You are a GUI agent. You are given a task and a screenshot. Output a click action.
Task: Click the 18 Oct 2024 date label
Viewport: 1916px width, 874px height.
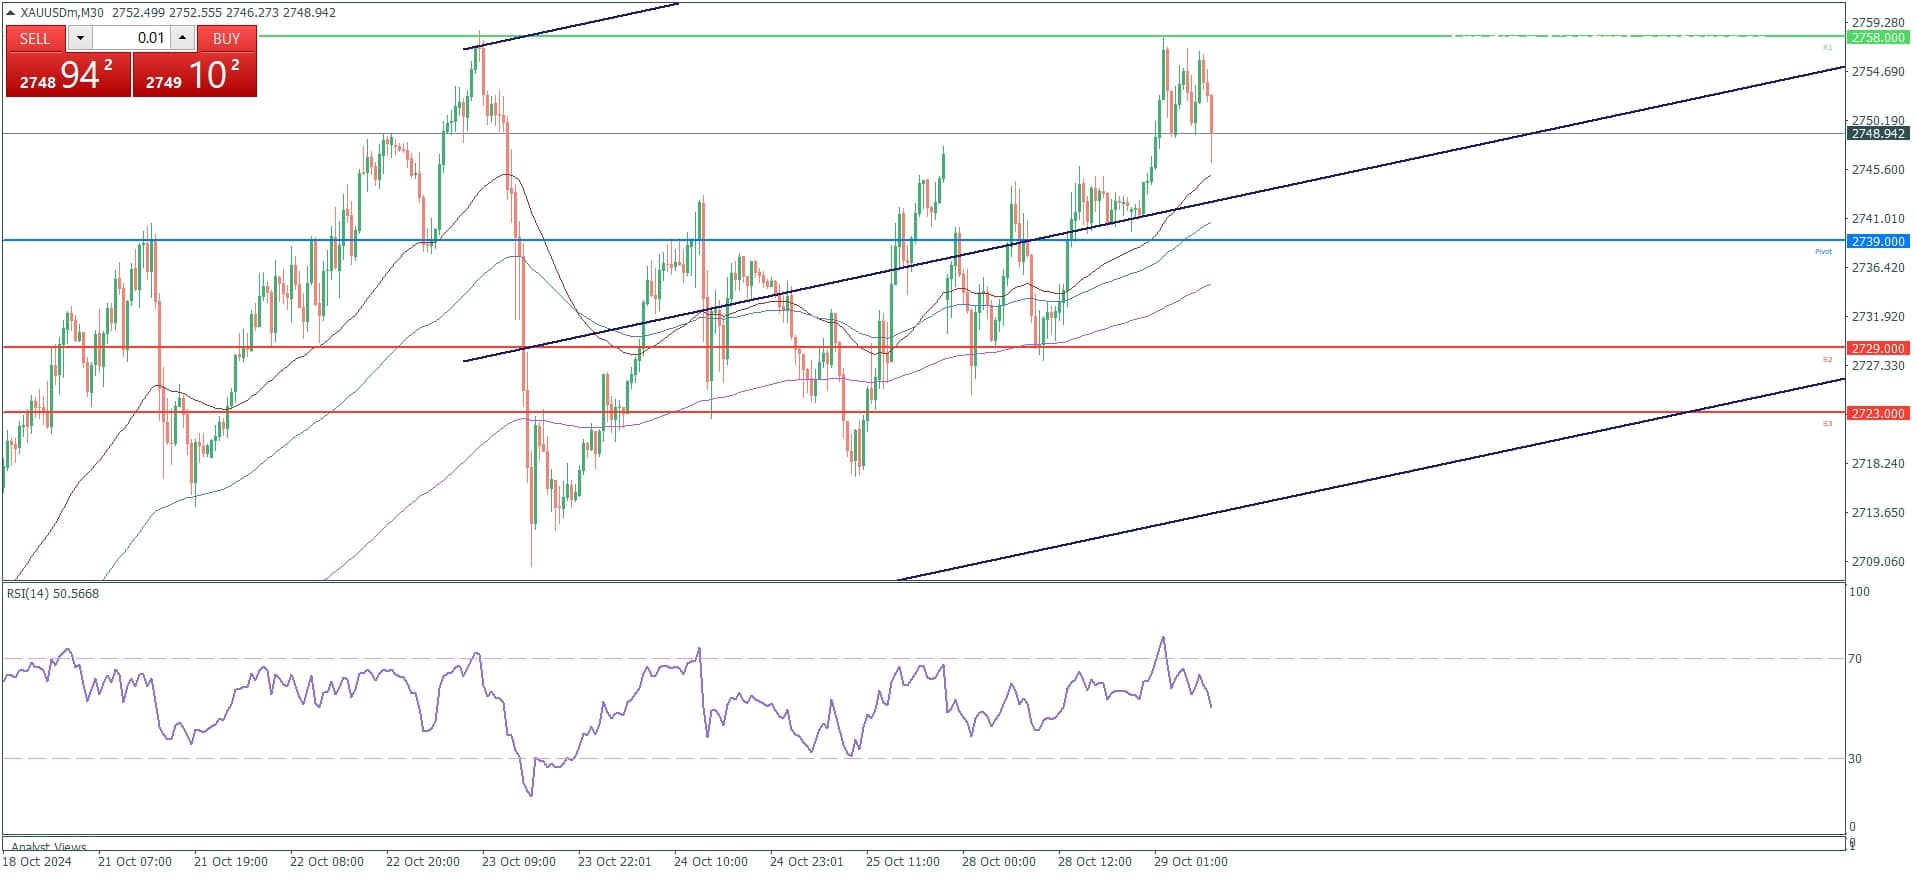click(37, 862)
